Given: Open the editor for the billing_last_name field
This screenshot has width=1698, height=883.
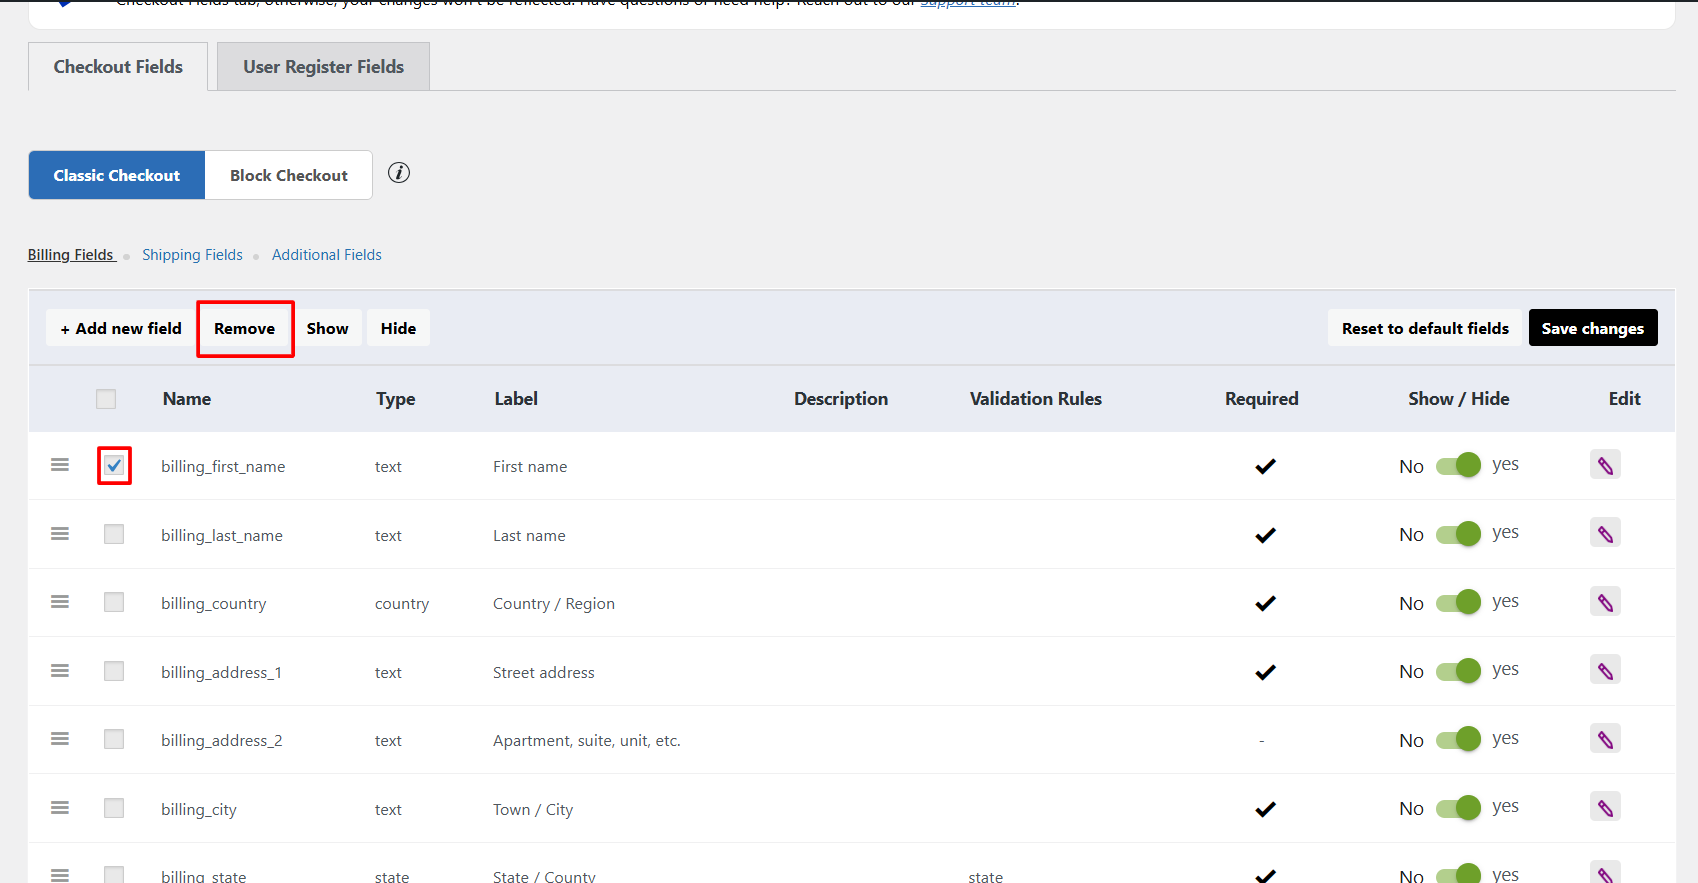Looking at the screenshot, I should click(x=1605, y=534).
